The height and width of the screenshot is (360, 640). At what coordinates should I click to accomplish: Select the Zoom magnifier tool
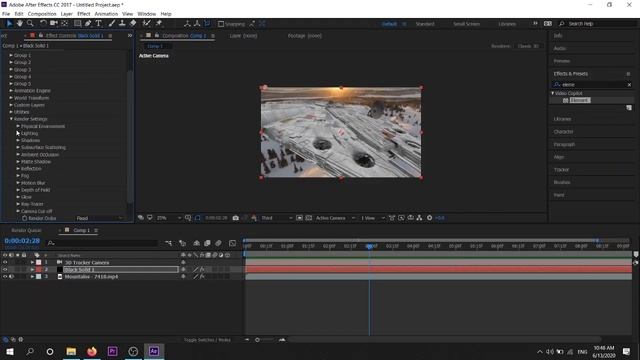coord(30,24)
